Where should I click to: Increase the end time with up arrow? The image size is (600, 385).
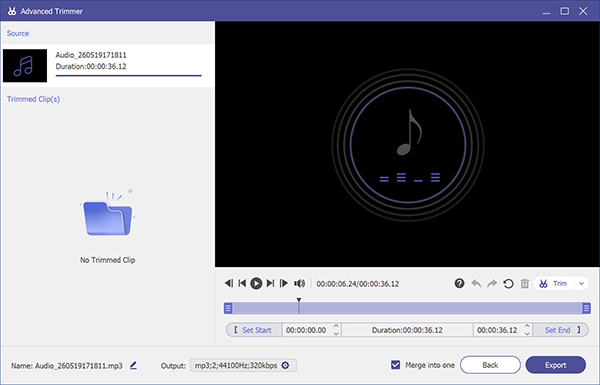527,326
